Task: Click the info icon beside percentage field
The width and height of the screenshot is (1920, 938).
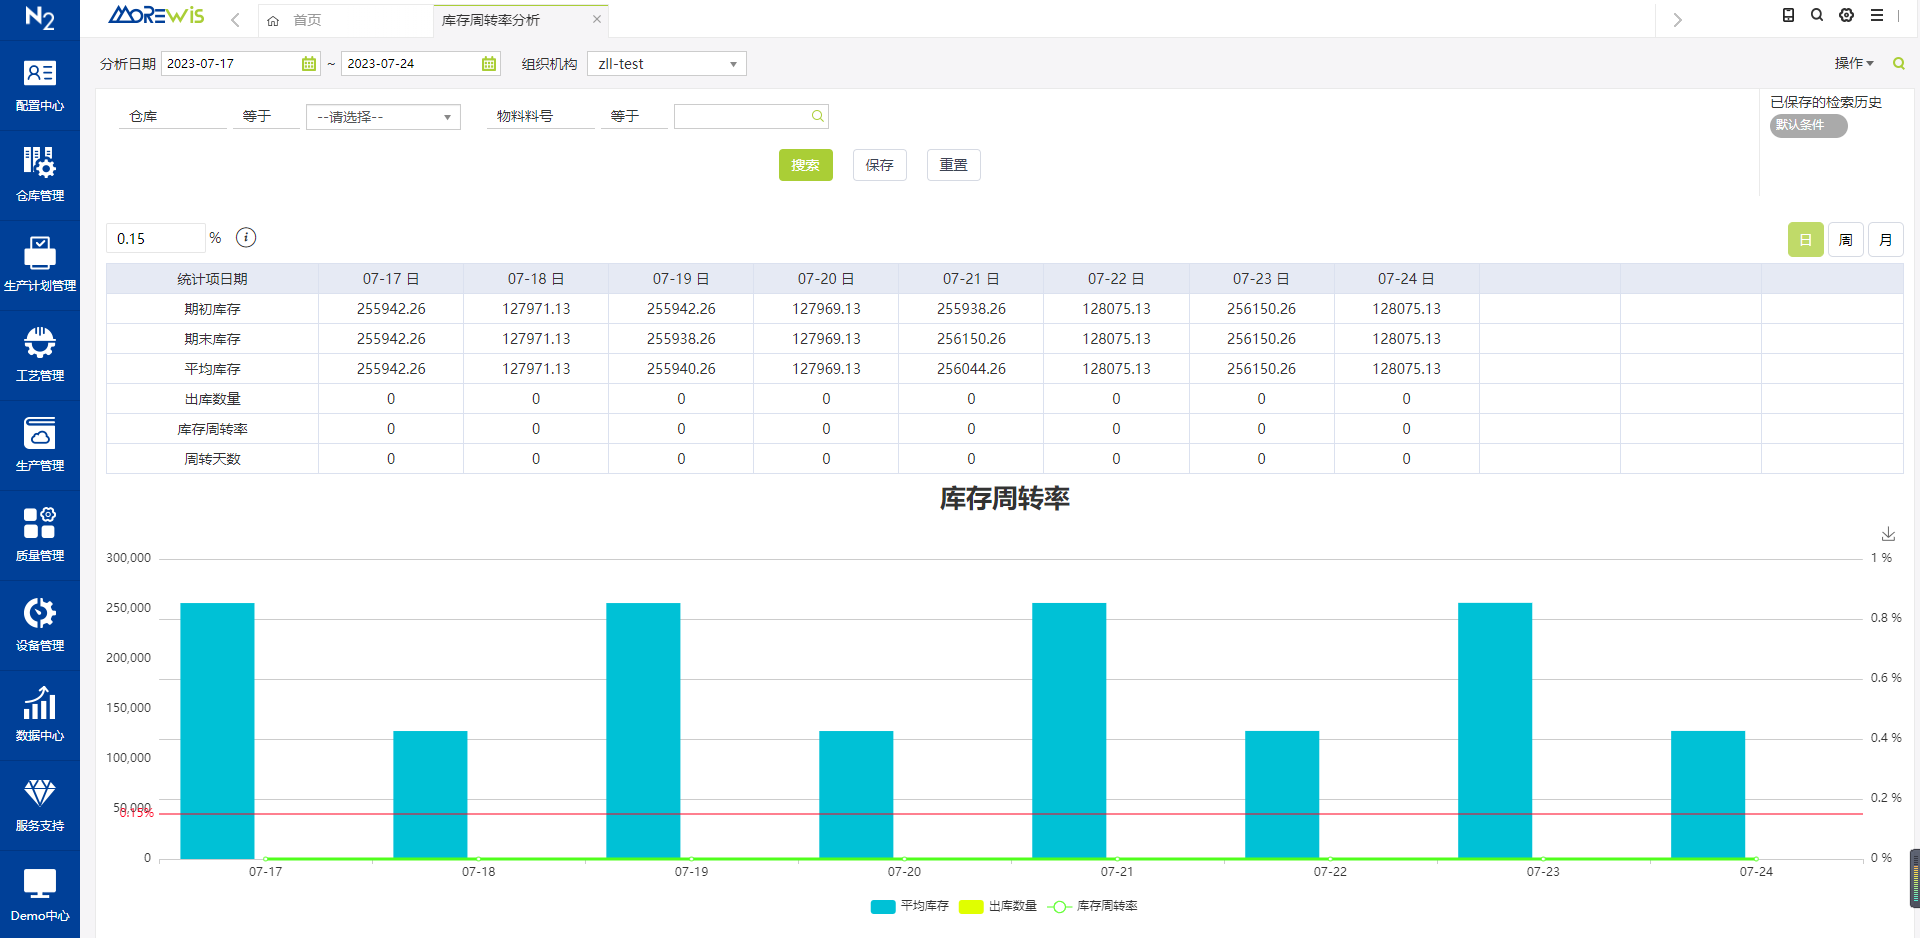Action: pyautogui.click(x=246, y=238)
